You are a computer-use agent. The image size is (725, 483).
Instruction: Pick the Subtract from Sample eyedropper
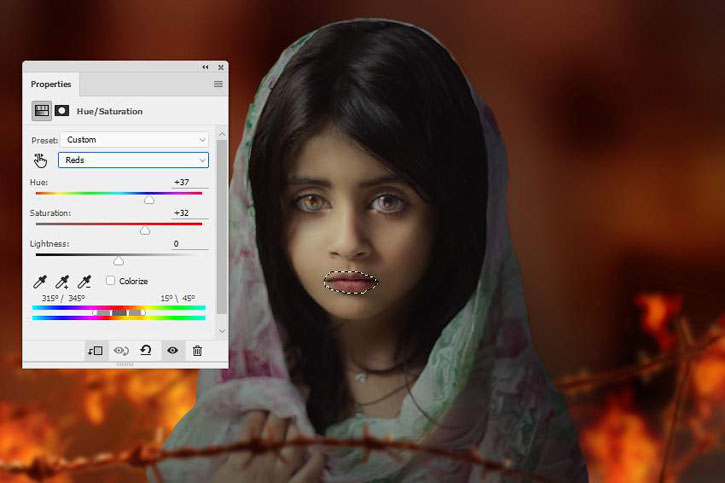(x=85, y=281)
